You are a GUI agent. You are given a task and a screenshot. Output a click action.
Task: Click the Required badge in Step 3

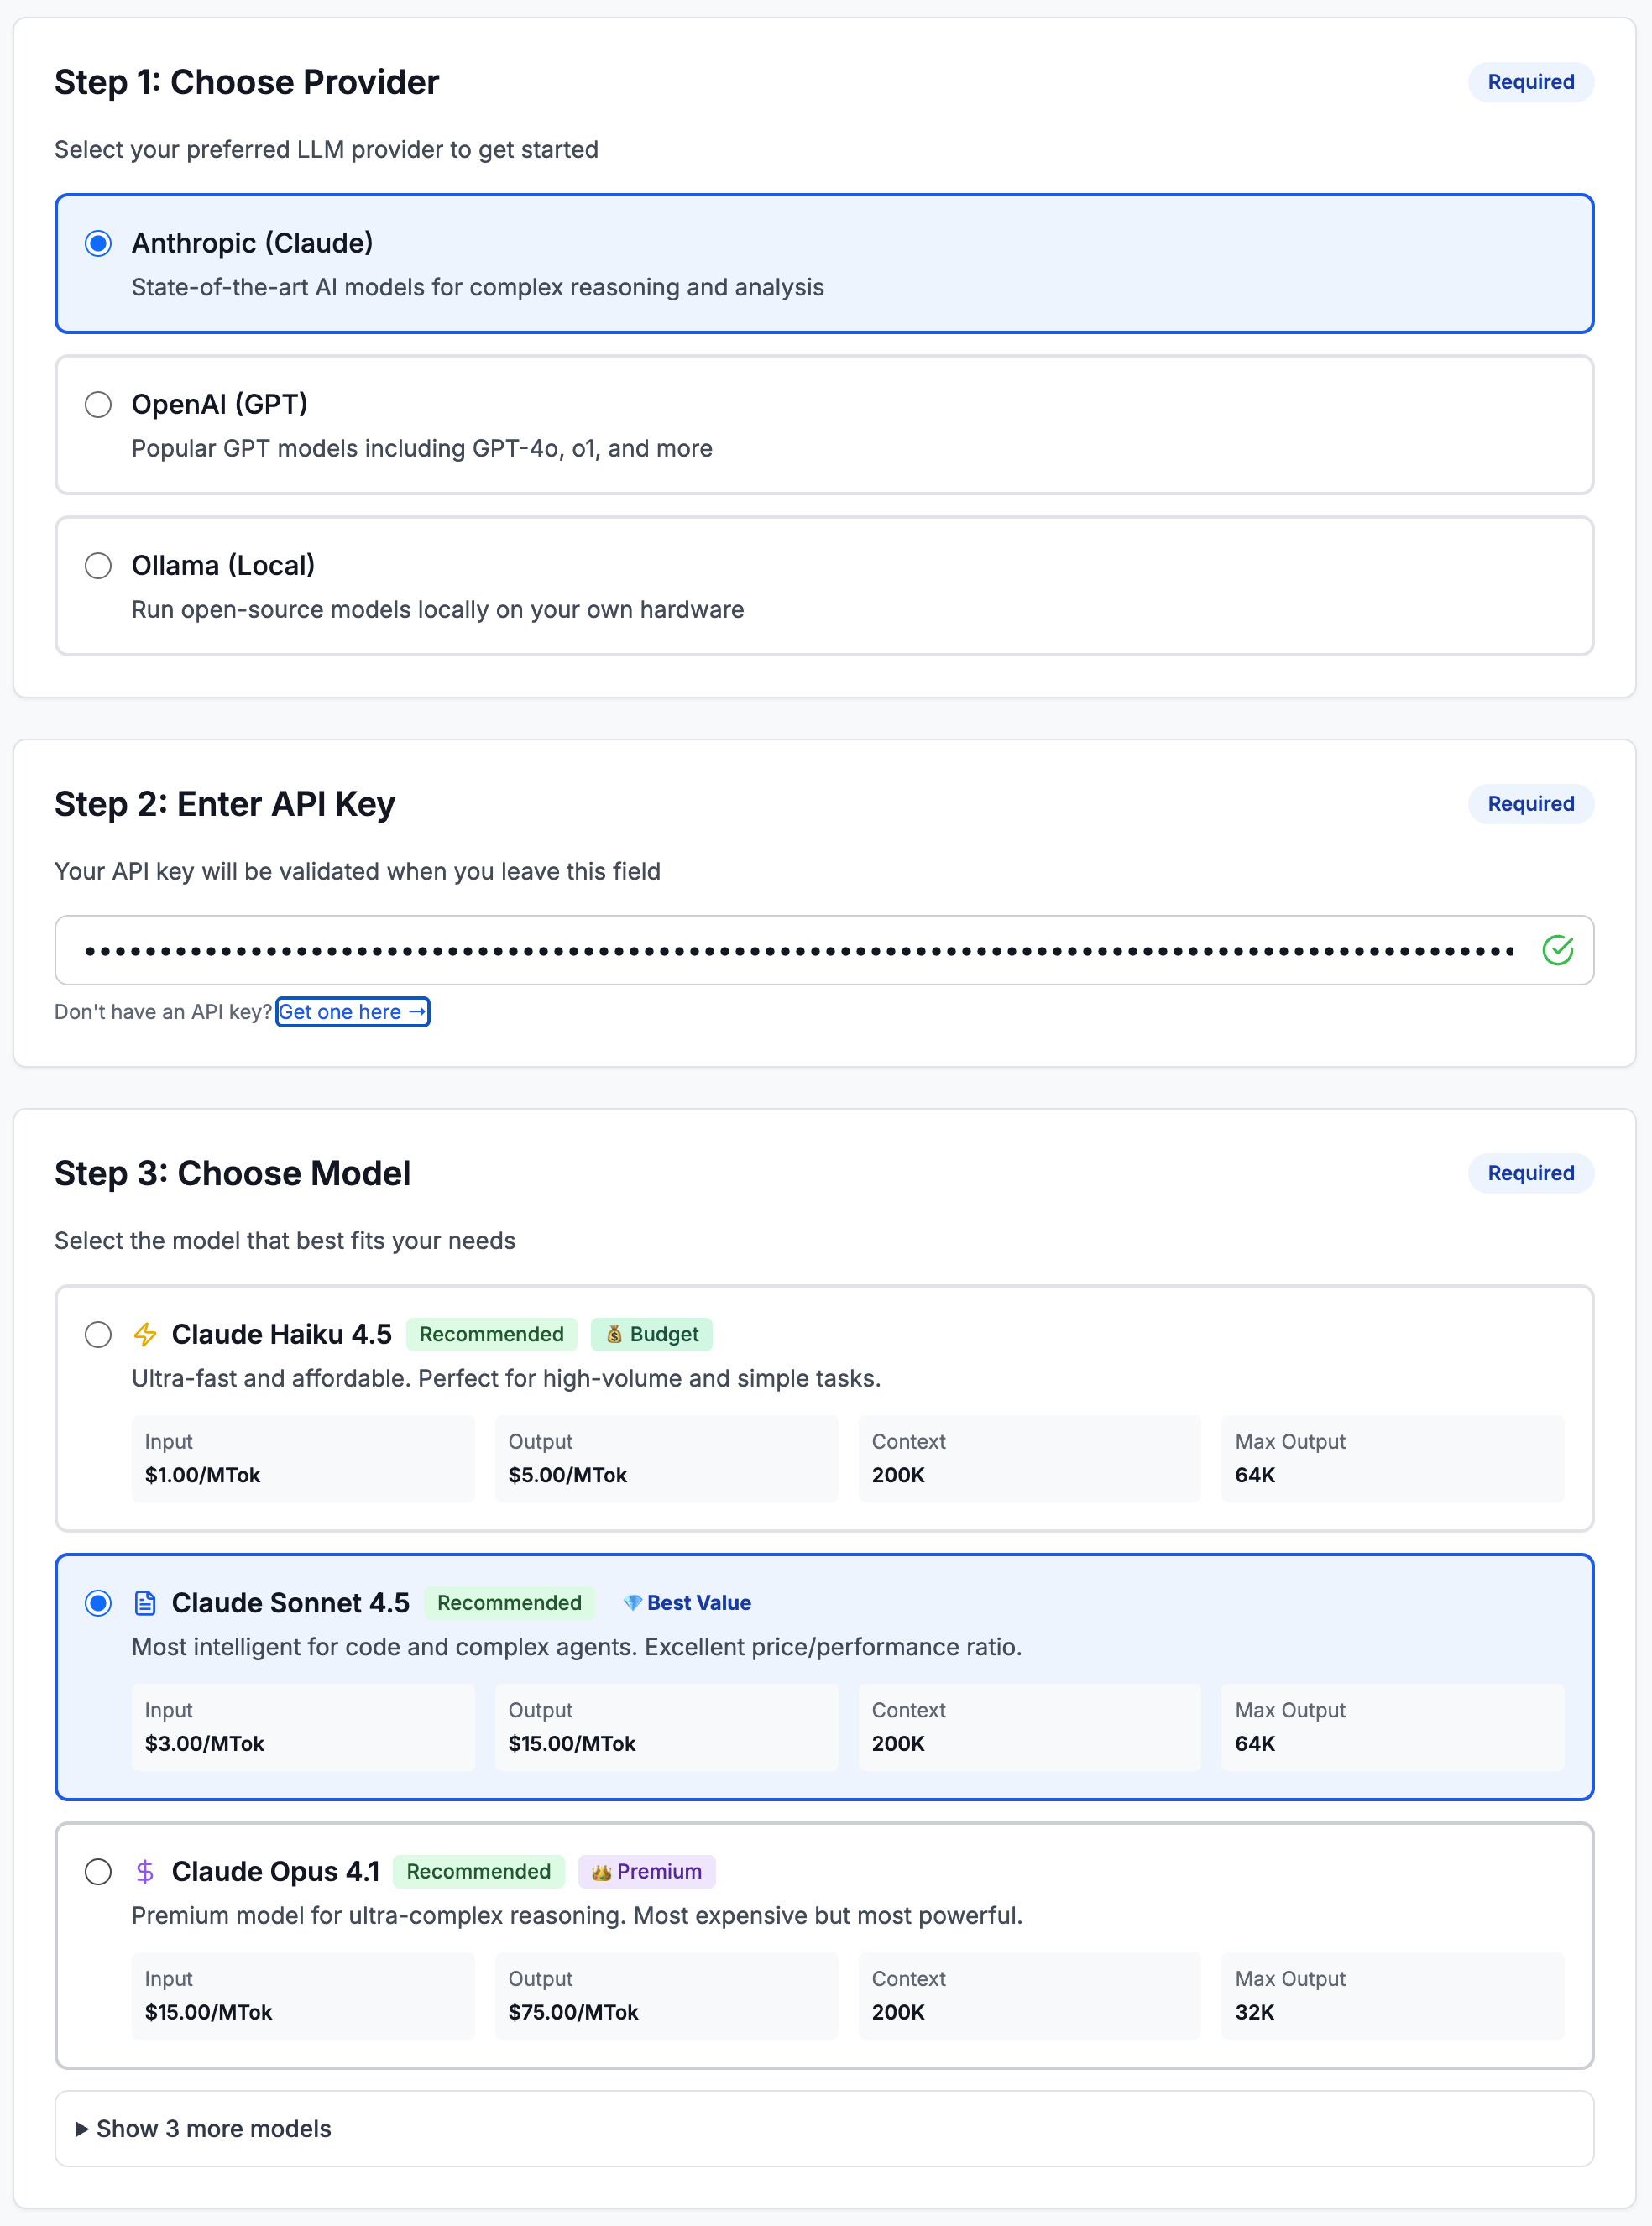coord(1530,1173)
